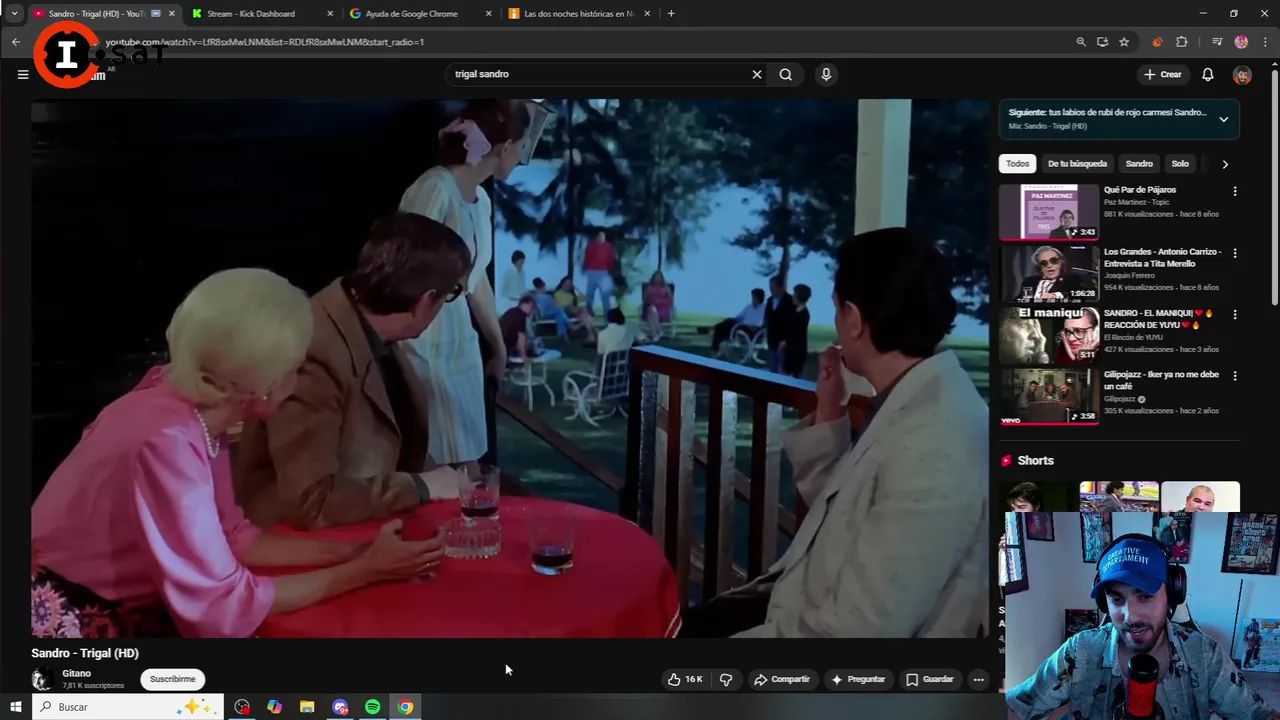Click the Sandro Trigal video player
The width and height of the screenshot is (1280, 720).
(x=510, y=368)
